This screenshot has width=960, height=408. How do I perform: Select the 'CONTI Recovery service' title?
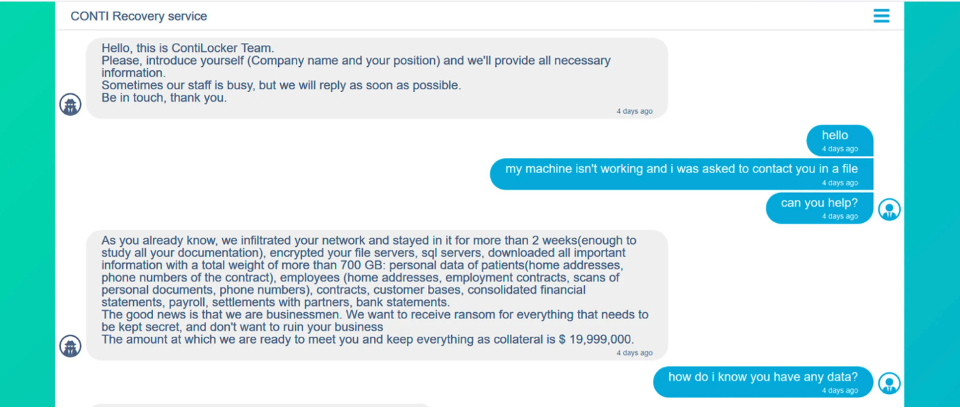(x=139, y=17)
